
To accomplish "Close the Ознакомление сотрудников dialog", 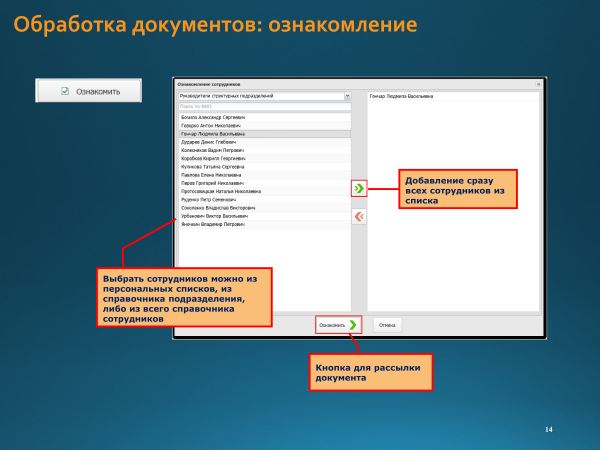I will point(538,86).
